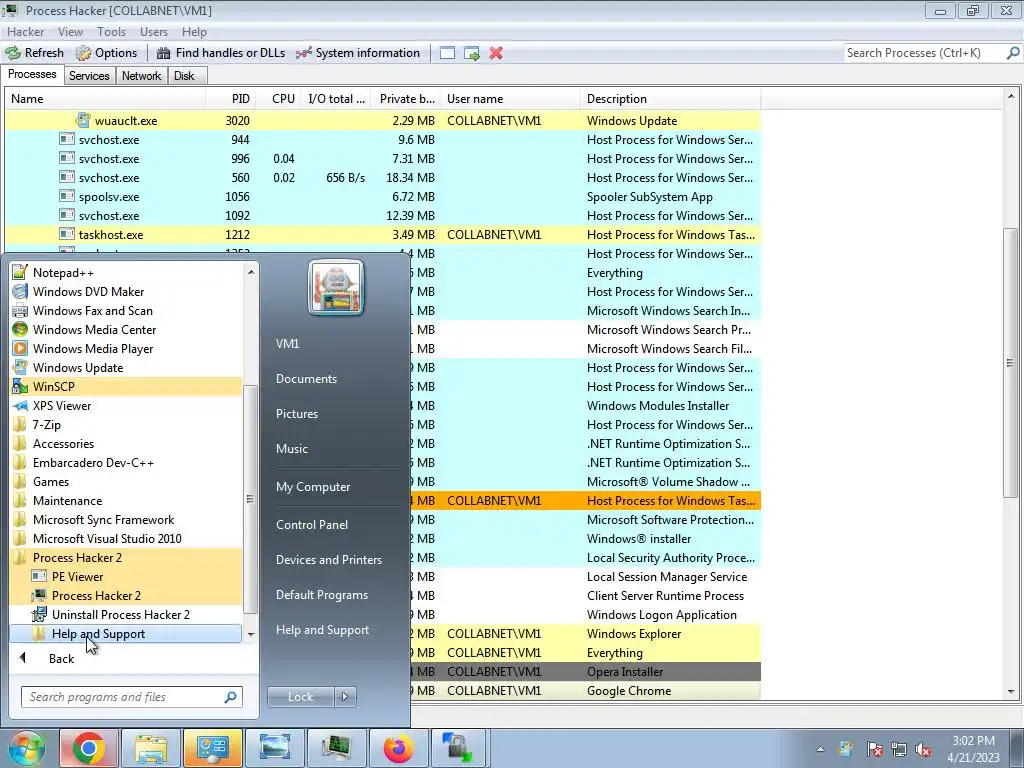The width and height of the screenshot is (1024, 768).
Task: Launch WinSCP from the Start menu
Action: tap(127, 386)
